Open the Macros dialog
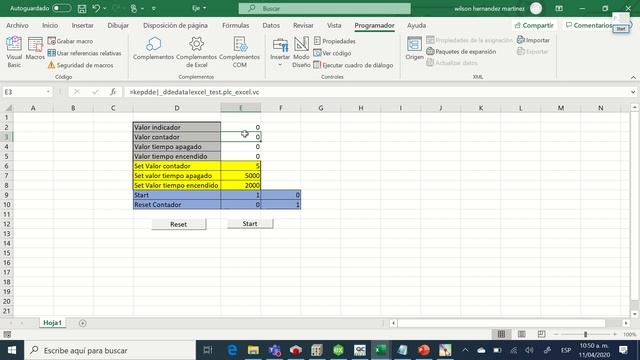The height and width of the screenshot is (360, 640). (35, 49)
